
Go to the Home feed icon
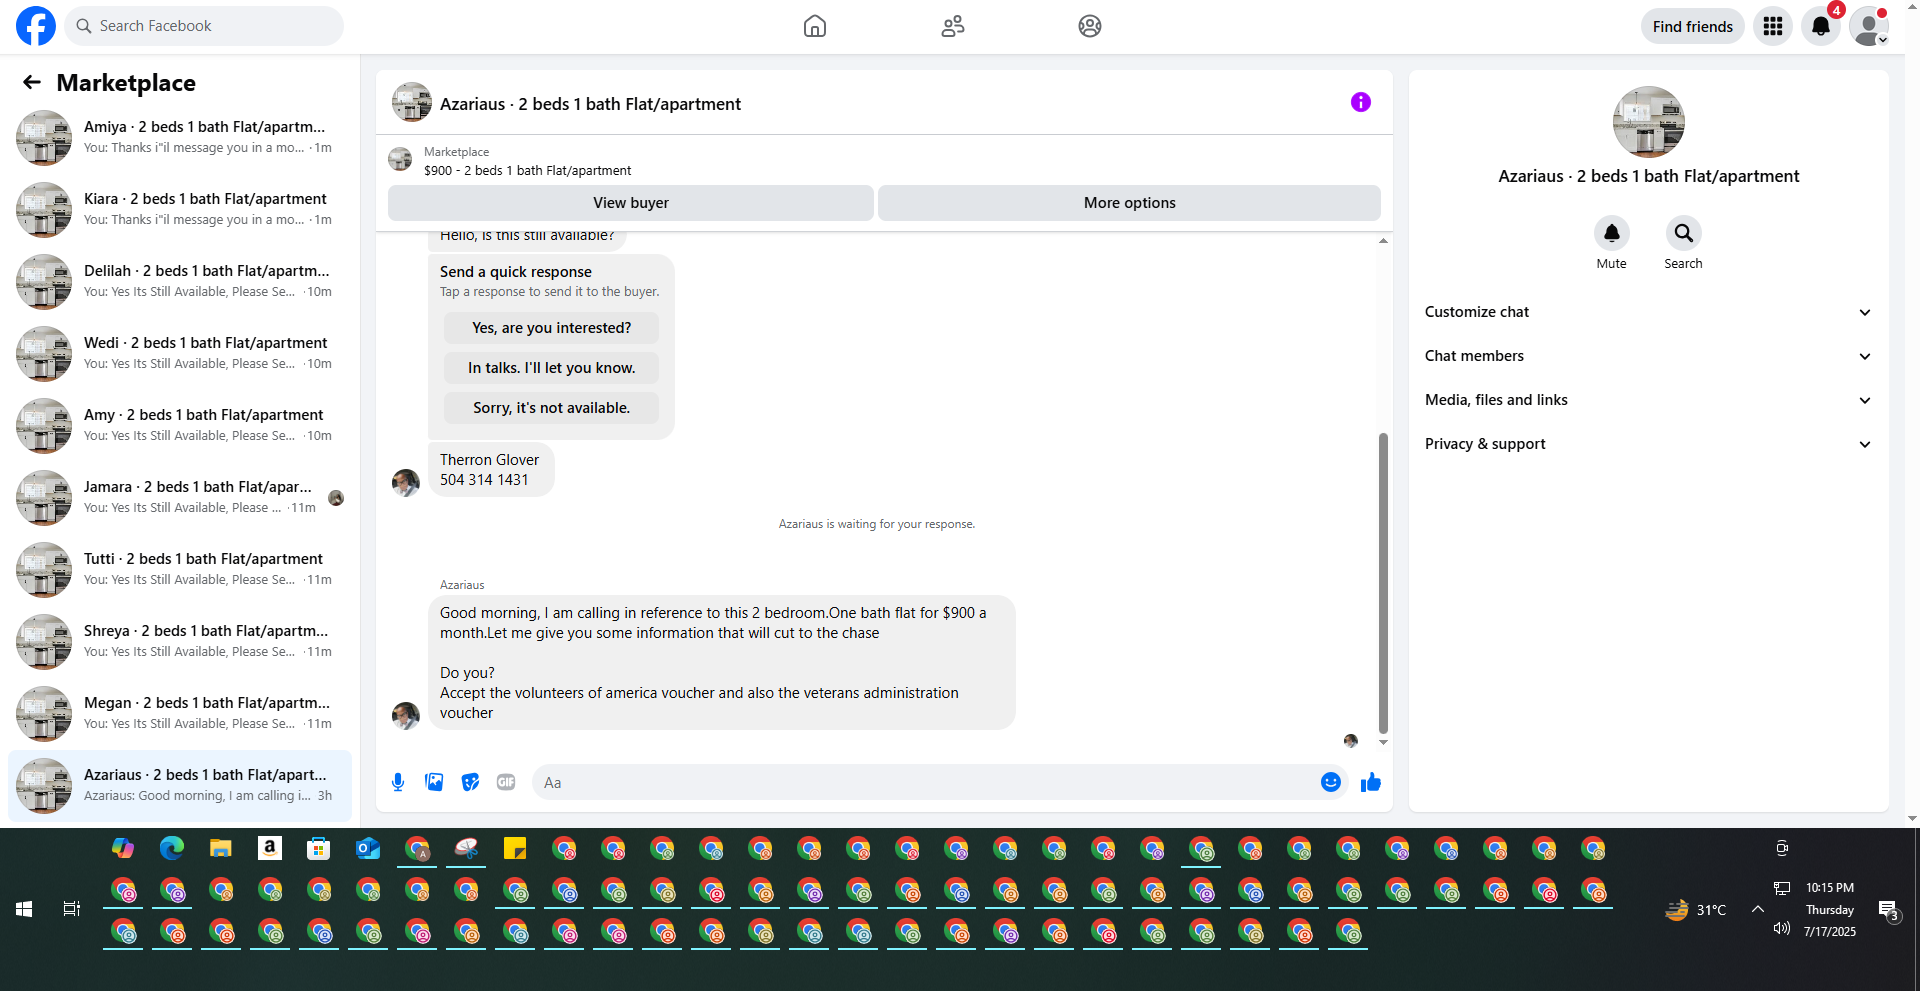(x=815, y=26)
